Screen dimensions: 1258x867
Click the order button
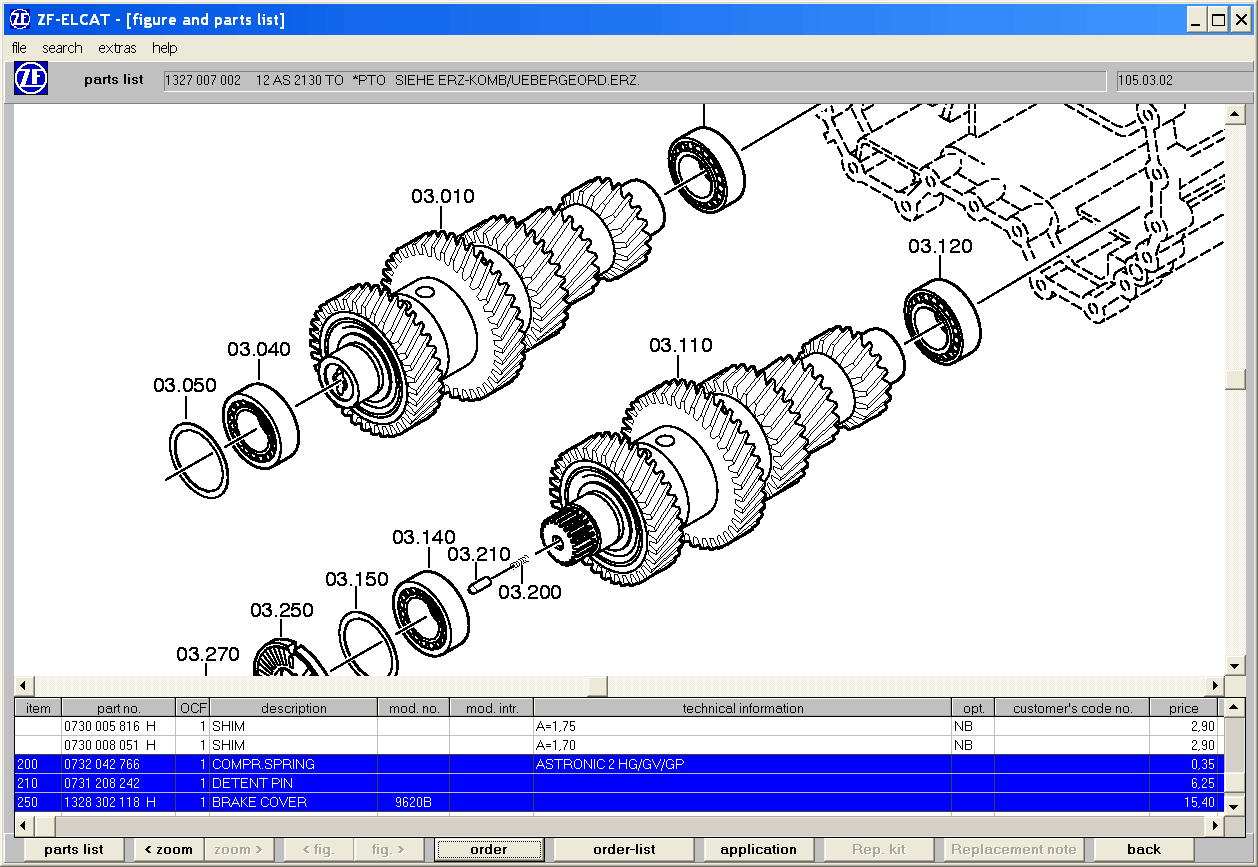489,850
